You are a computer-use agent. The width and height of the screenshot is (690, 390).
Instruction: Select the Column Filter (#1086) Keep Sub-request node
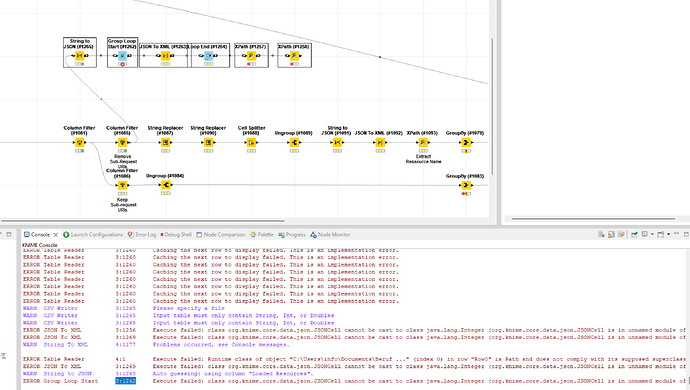coord(122,185)
